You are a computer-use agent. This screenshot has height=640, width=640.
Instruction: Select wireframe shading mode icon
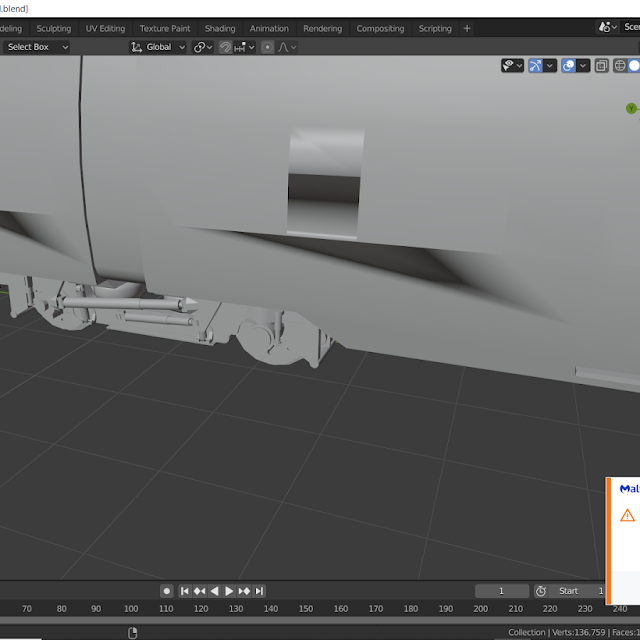point(620,66)
